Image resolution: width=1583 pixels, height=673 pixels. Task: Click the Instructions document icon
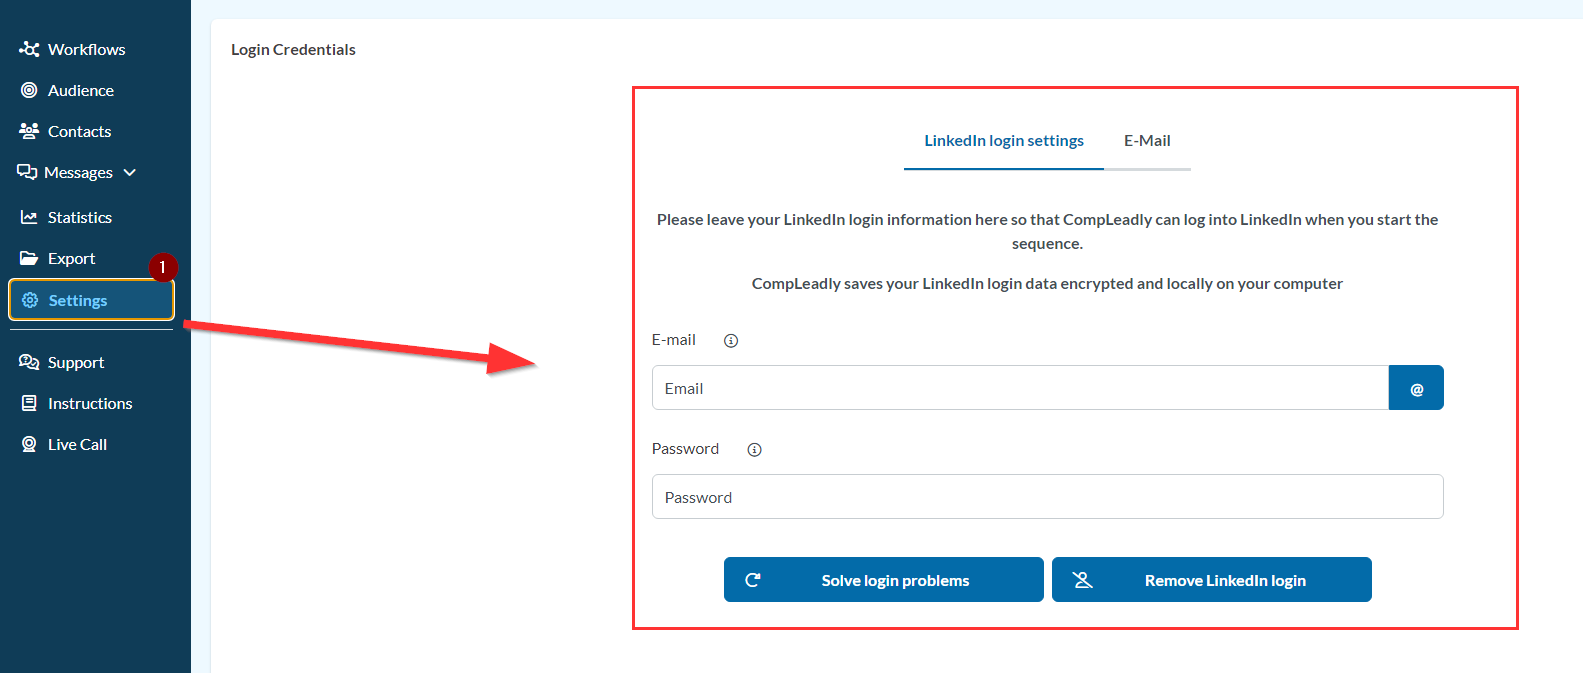29,403
